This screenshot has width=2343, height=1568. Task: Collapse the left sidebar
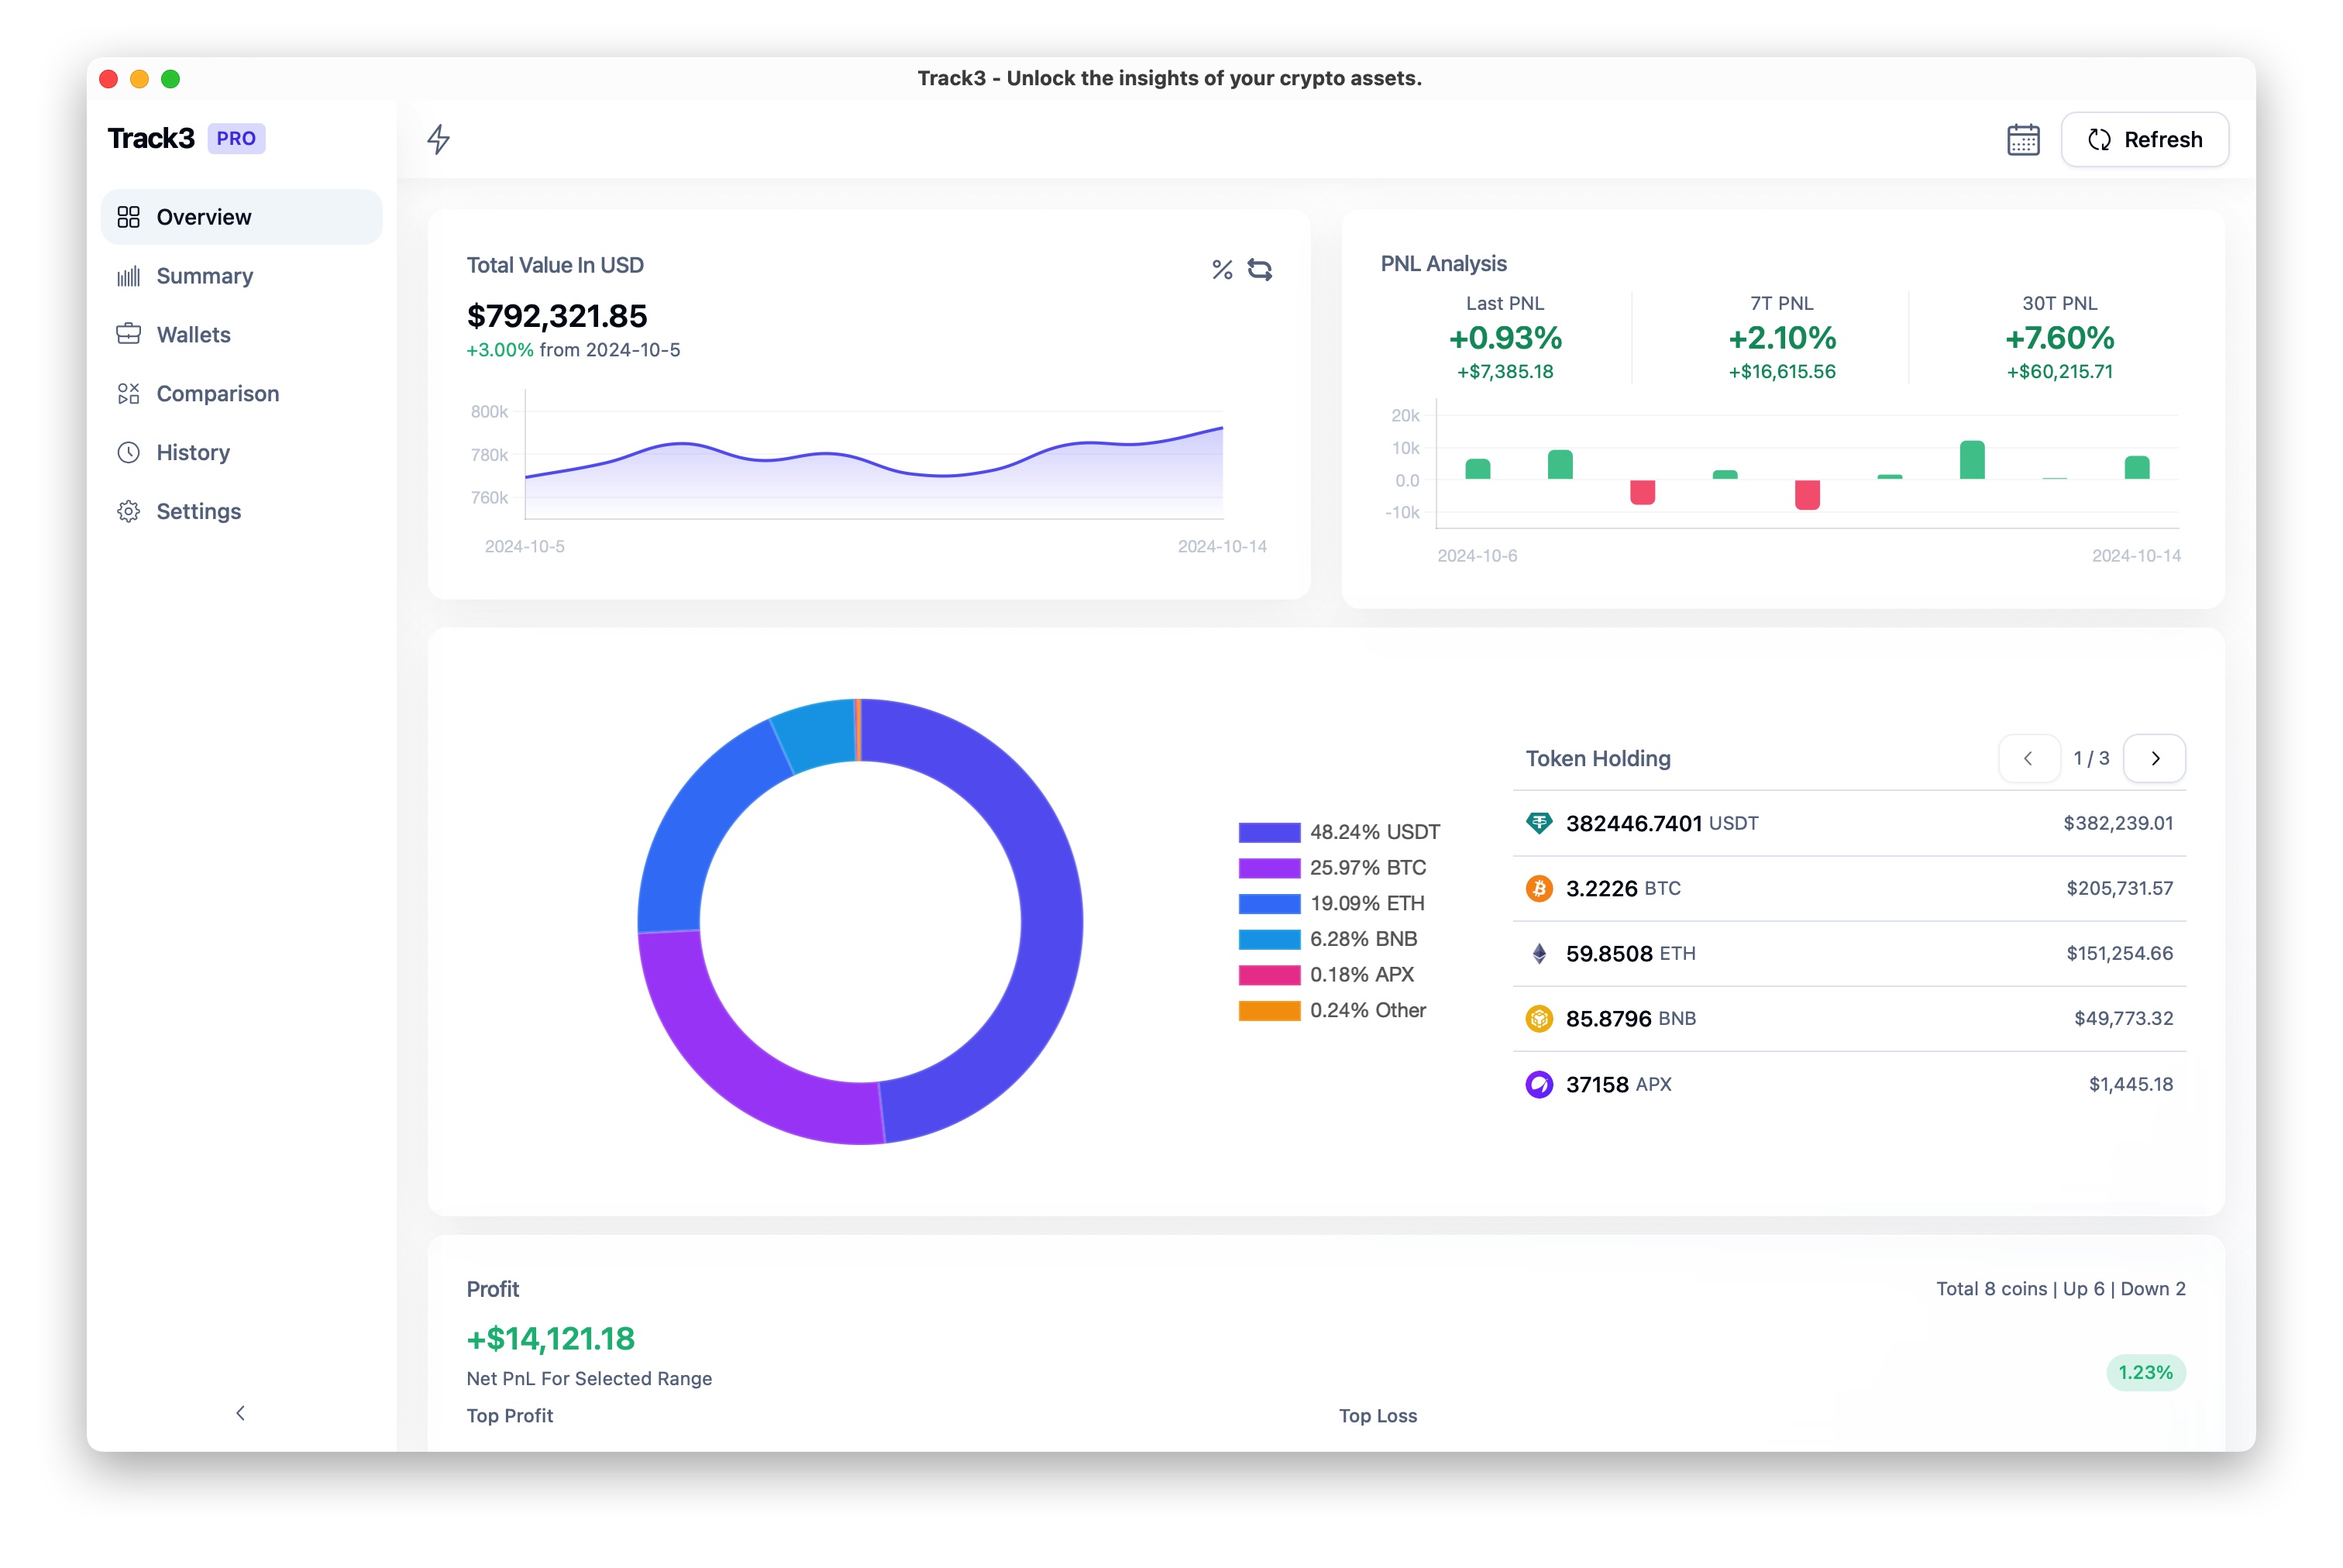240,1414
